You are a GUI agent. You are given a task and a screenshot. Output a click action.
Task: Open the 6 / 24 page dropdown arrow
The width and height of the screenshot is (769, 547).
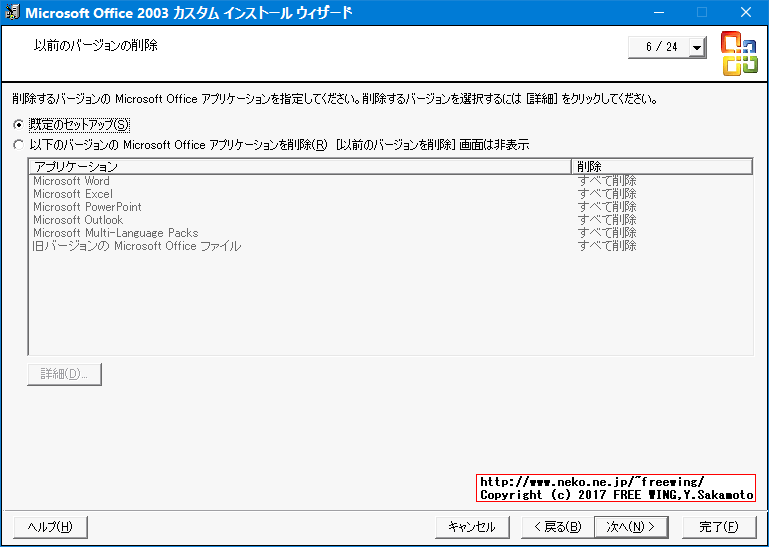tap(696, 48)
